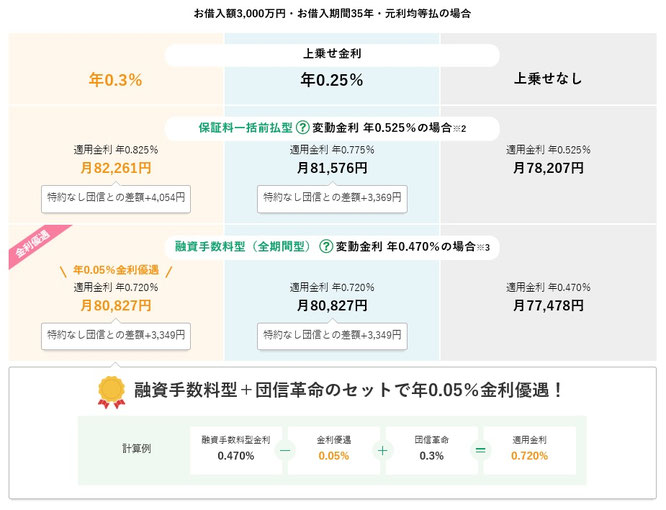
Task: Click 適用金利 年0.720% in the 年0.3% column
Action: coord(116,287)
